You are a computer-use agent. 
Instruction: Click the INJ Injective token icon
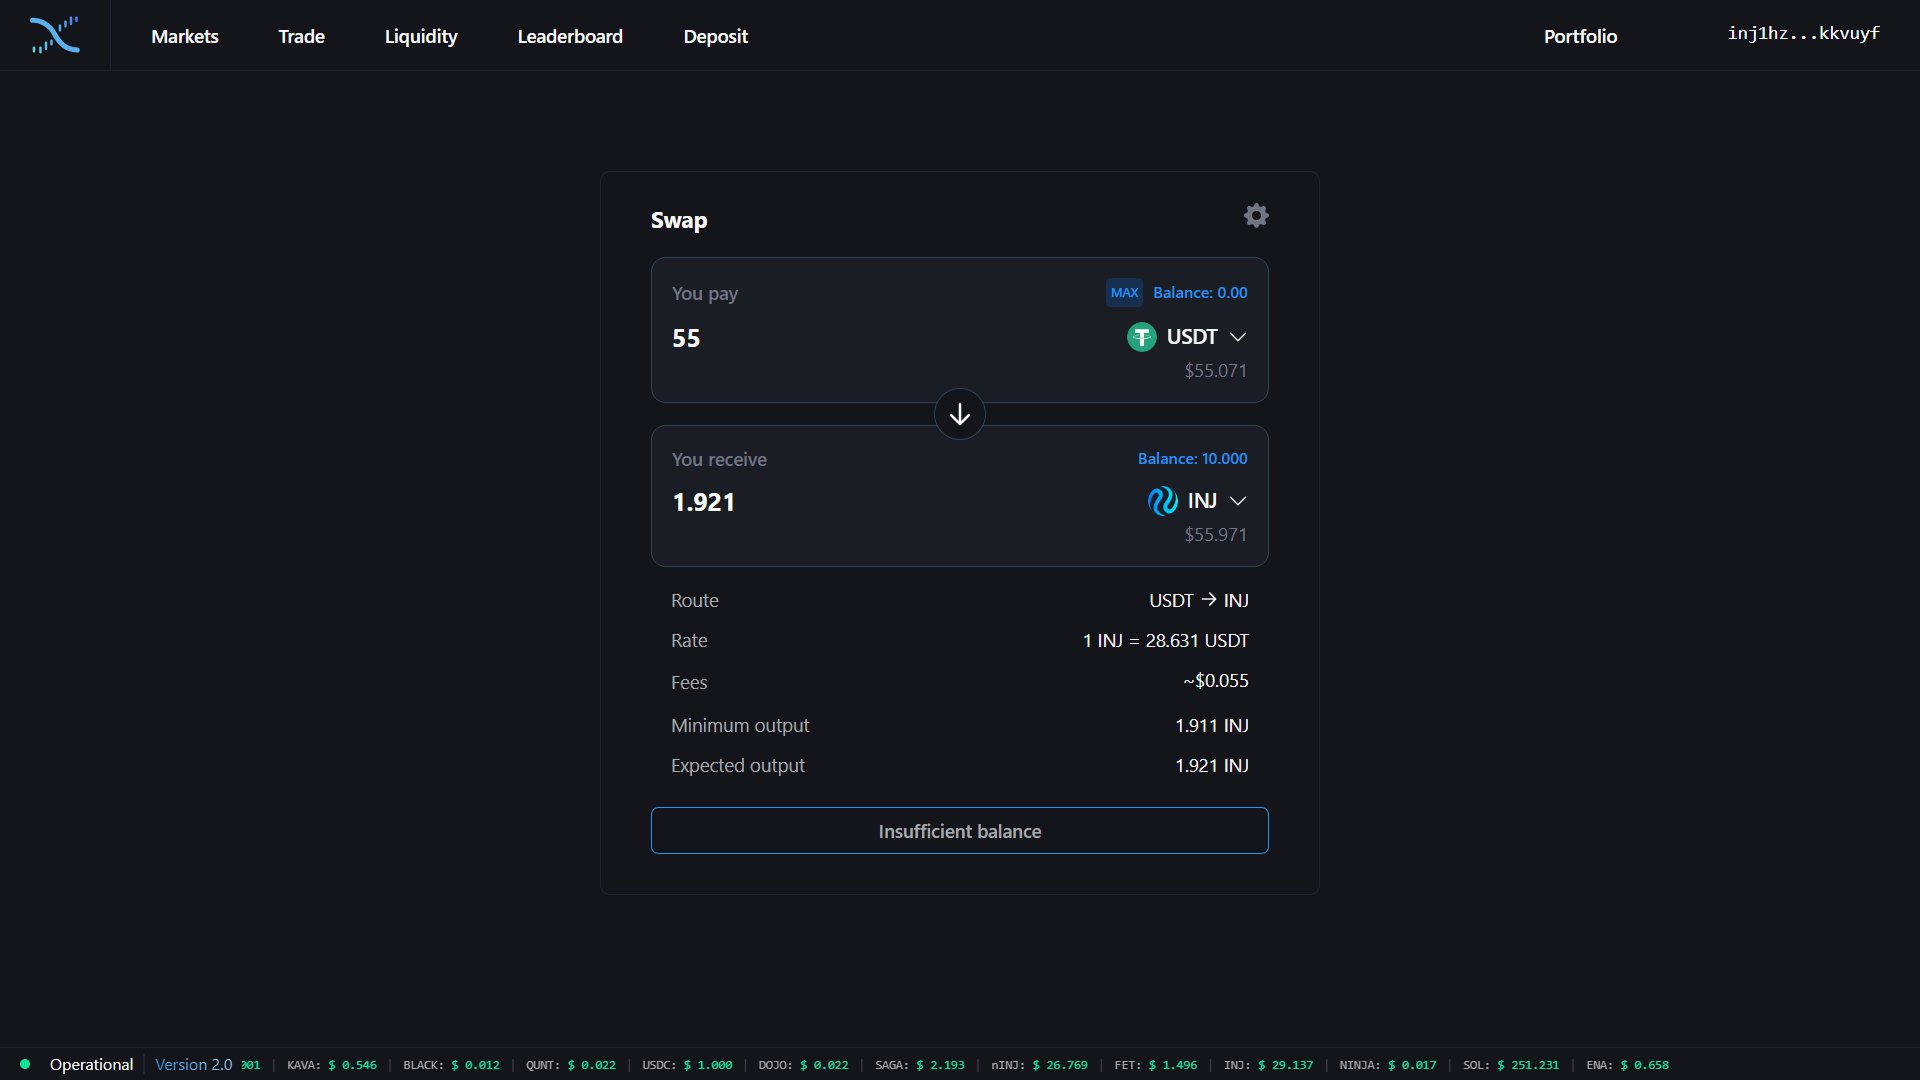[1163, 501]
